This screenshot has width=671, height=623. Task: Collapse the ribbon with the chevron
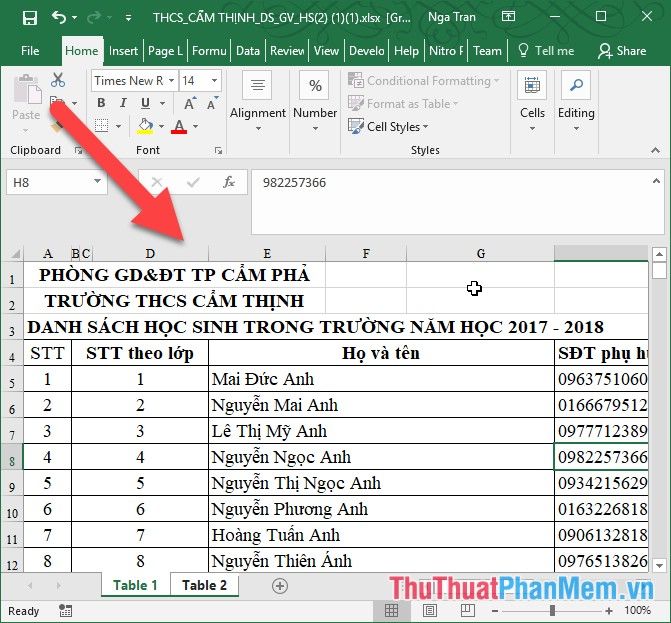[x=655, y=150]
